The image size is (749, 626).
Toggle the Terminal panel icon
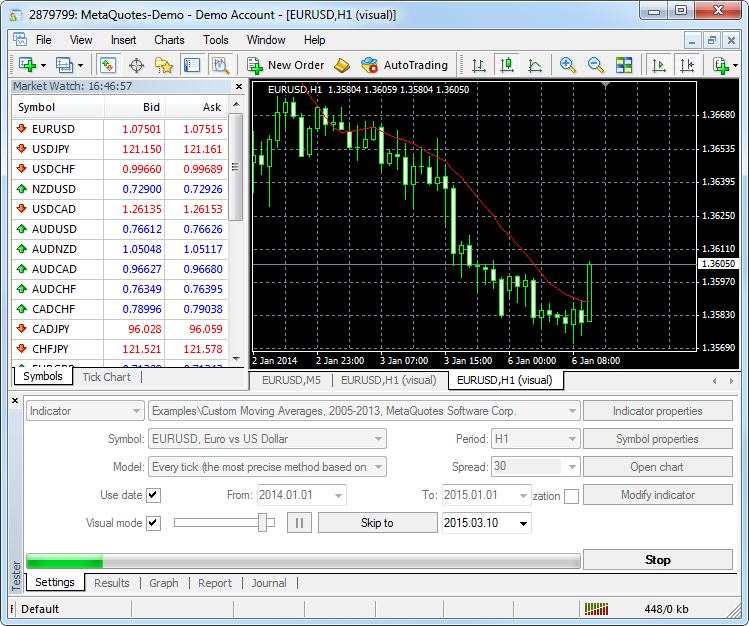coord(192,65)
